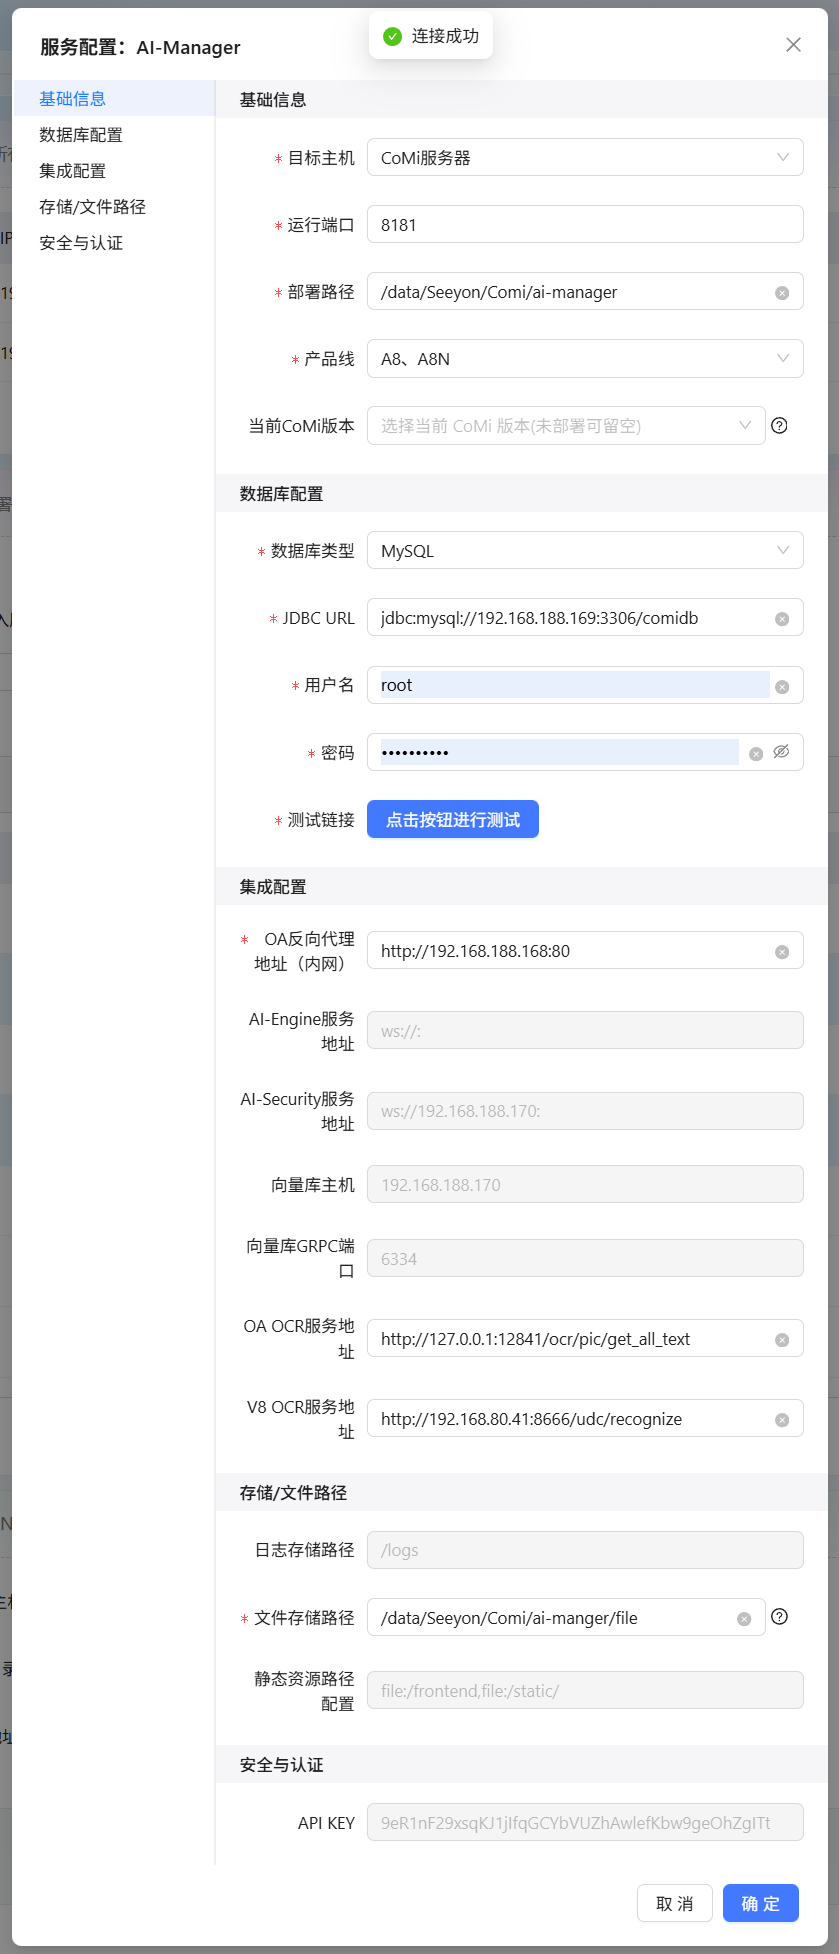The height and width of the screenshot is (1954, 839).
Task: Click the 日志存储路径 /logs field
Action: pos(585,1550)
